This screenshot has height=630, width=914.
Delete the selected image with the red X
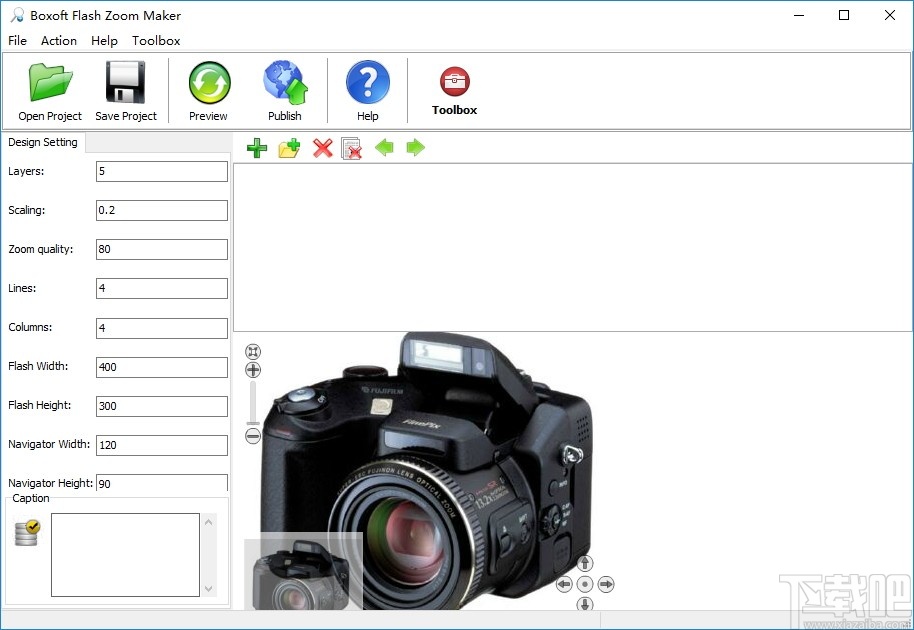pyautogui.click(x=320, y=147)
